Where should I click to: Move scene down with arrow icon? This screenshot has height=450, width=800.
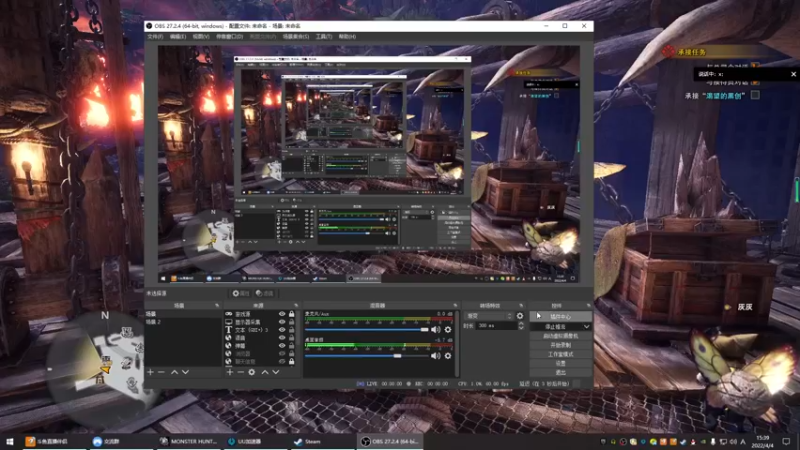click(185, 372)
